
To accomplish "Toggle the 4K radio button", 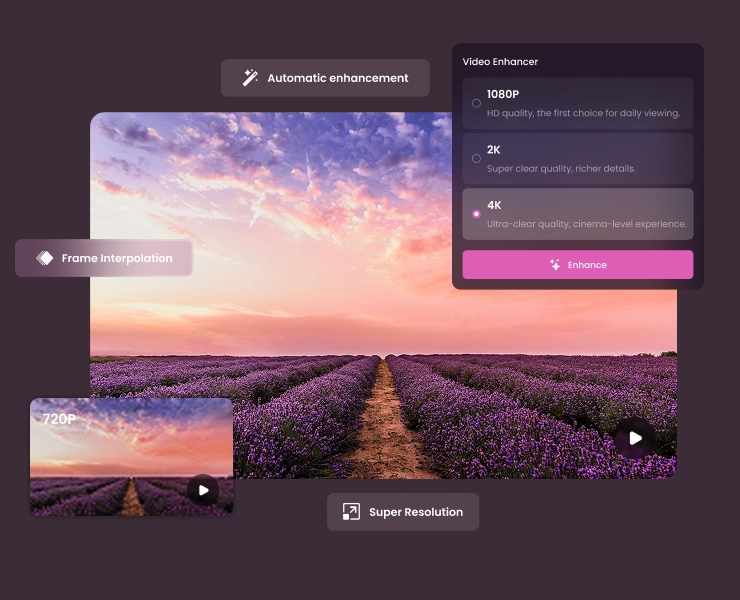I will click(476, 214).
